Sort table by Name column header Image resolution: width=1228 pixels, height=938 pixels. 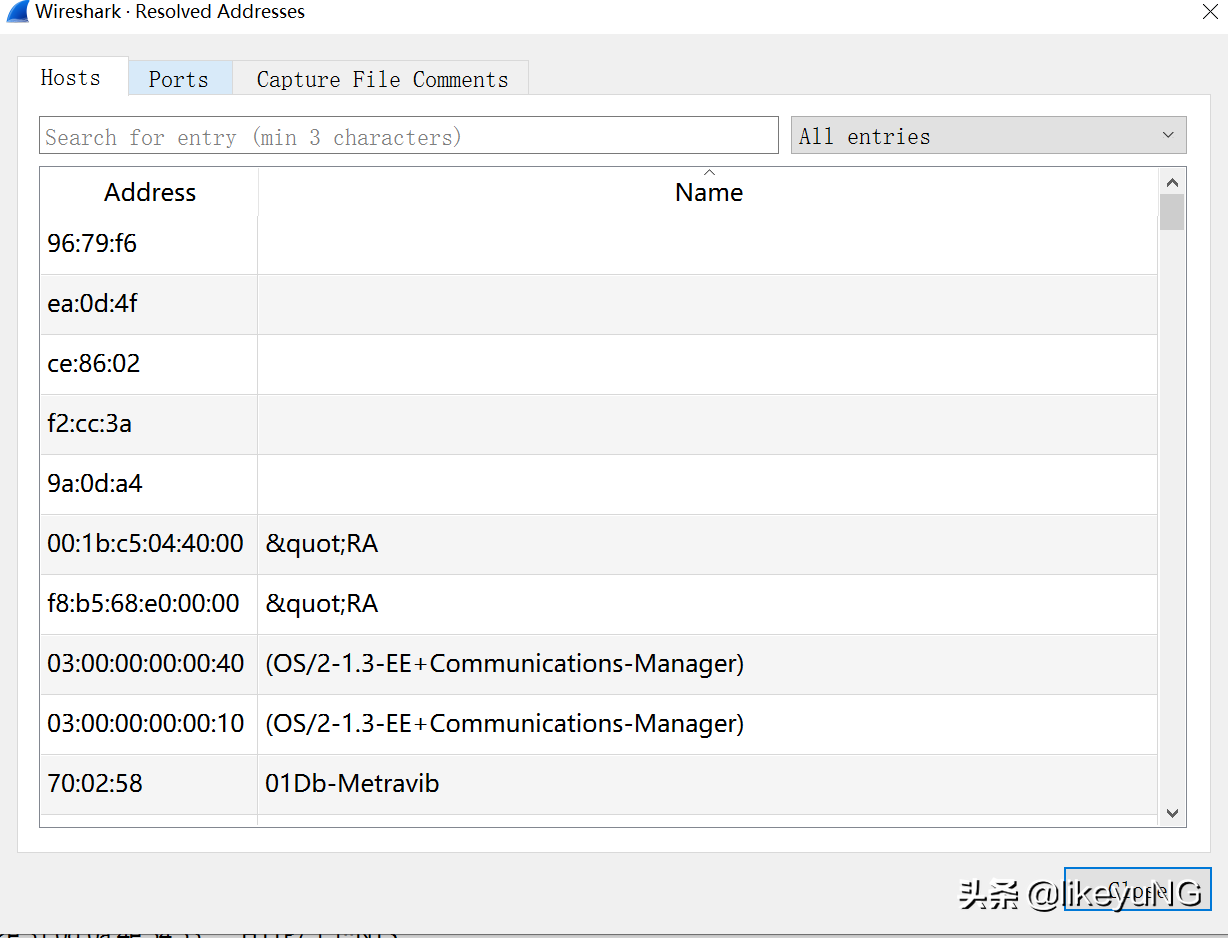[x=708, y=192]
